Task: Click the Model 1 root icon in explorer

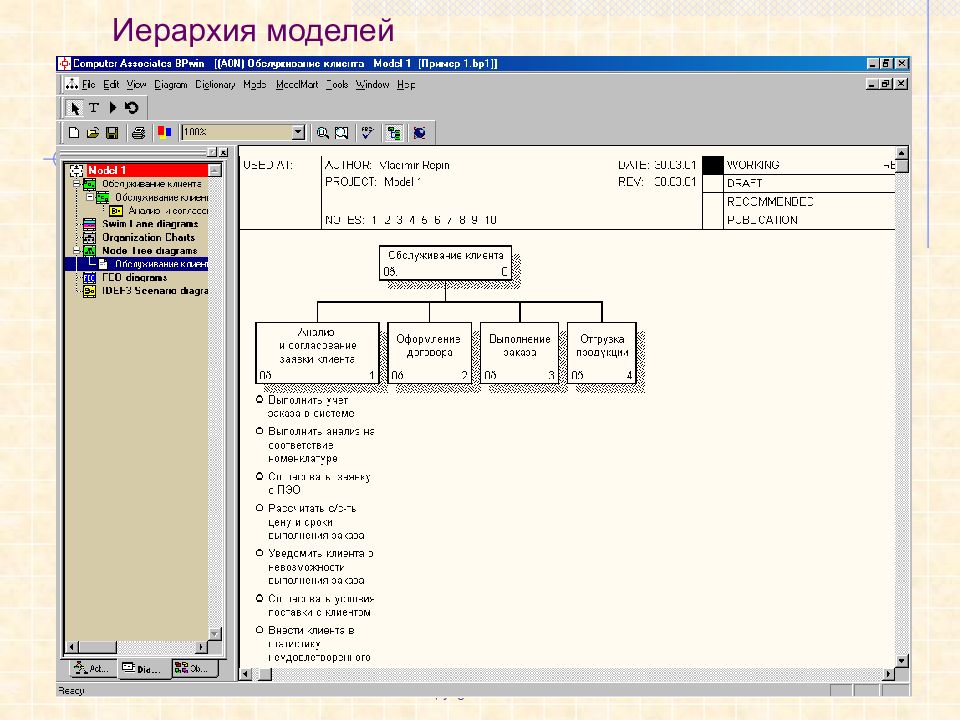Action: point(77,170)
